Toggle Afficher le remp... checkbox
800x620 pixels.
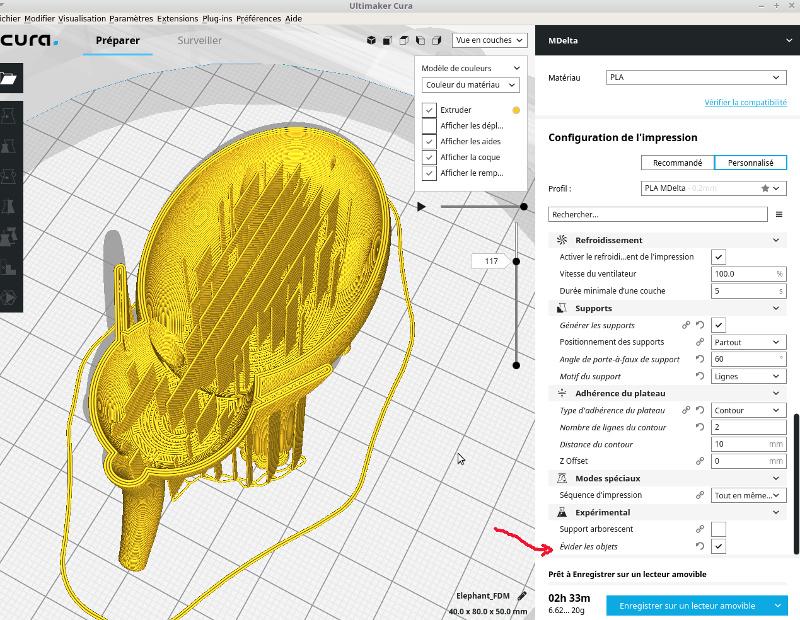coord(429,173)
